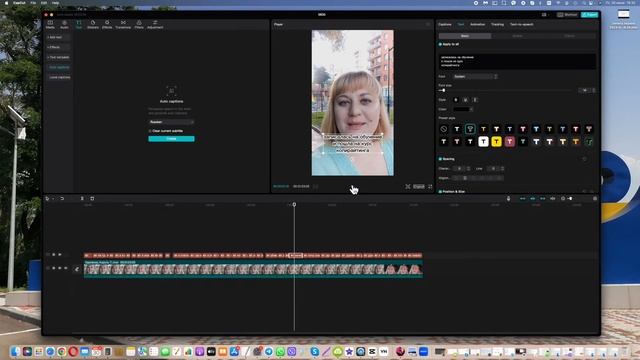Image resolution: width=640 pixels, height=360 pixels.
Task: Toggle auto snapping above timeline
Action: click(x=533, y=199)
